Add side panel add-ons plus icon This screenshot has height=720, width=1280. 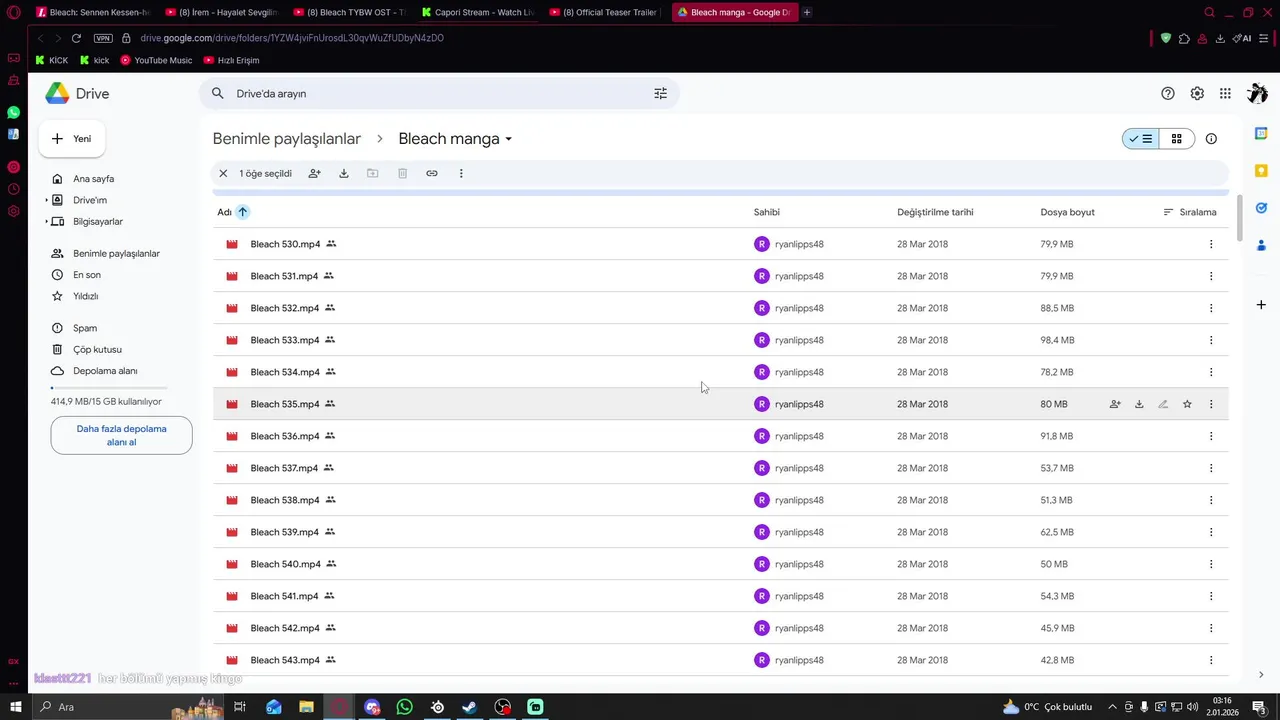[1261, 304]
